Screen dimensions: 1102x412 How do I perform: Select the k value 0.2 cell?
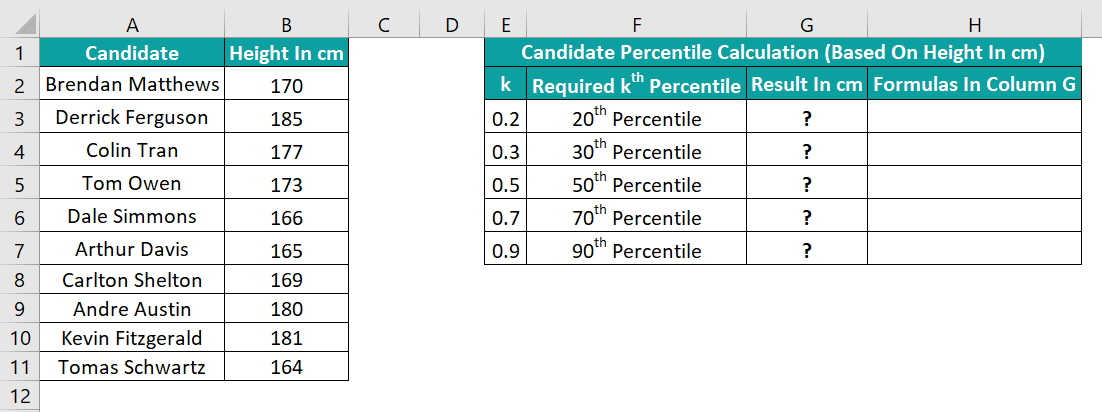point(506,119)
